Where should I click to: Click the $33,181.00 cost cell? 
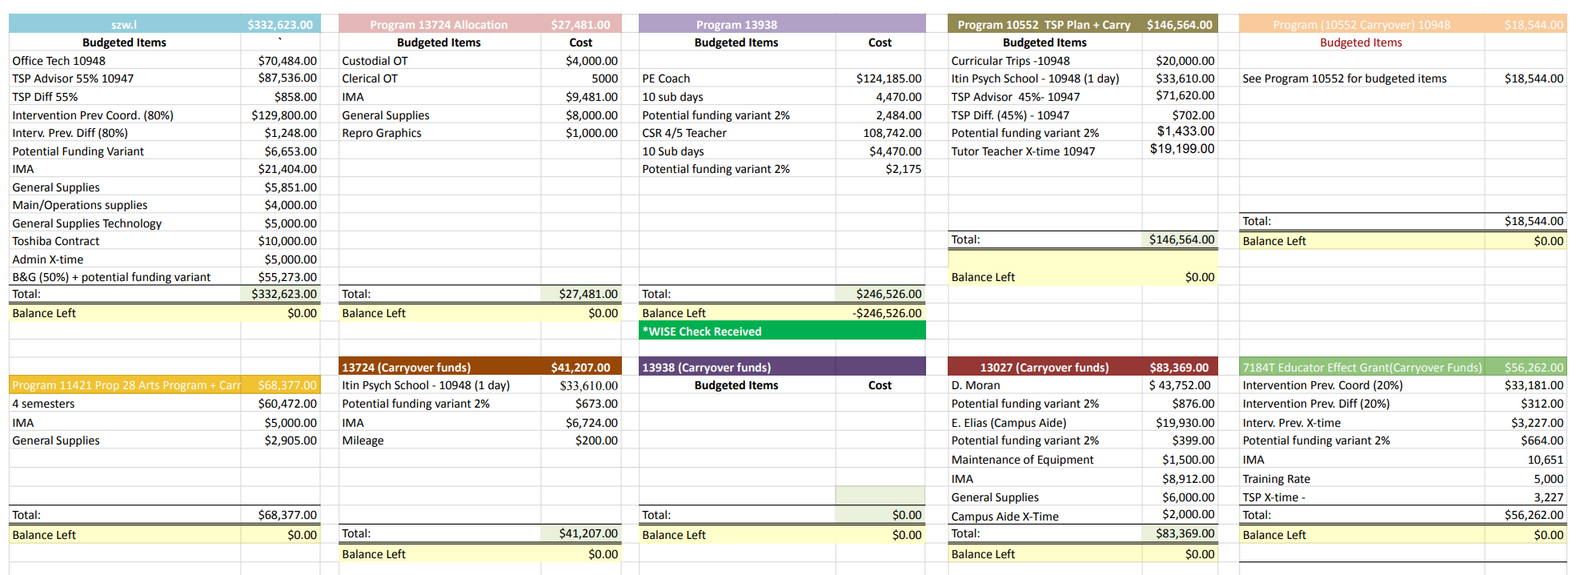click(x=1525, y=385)
